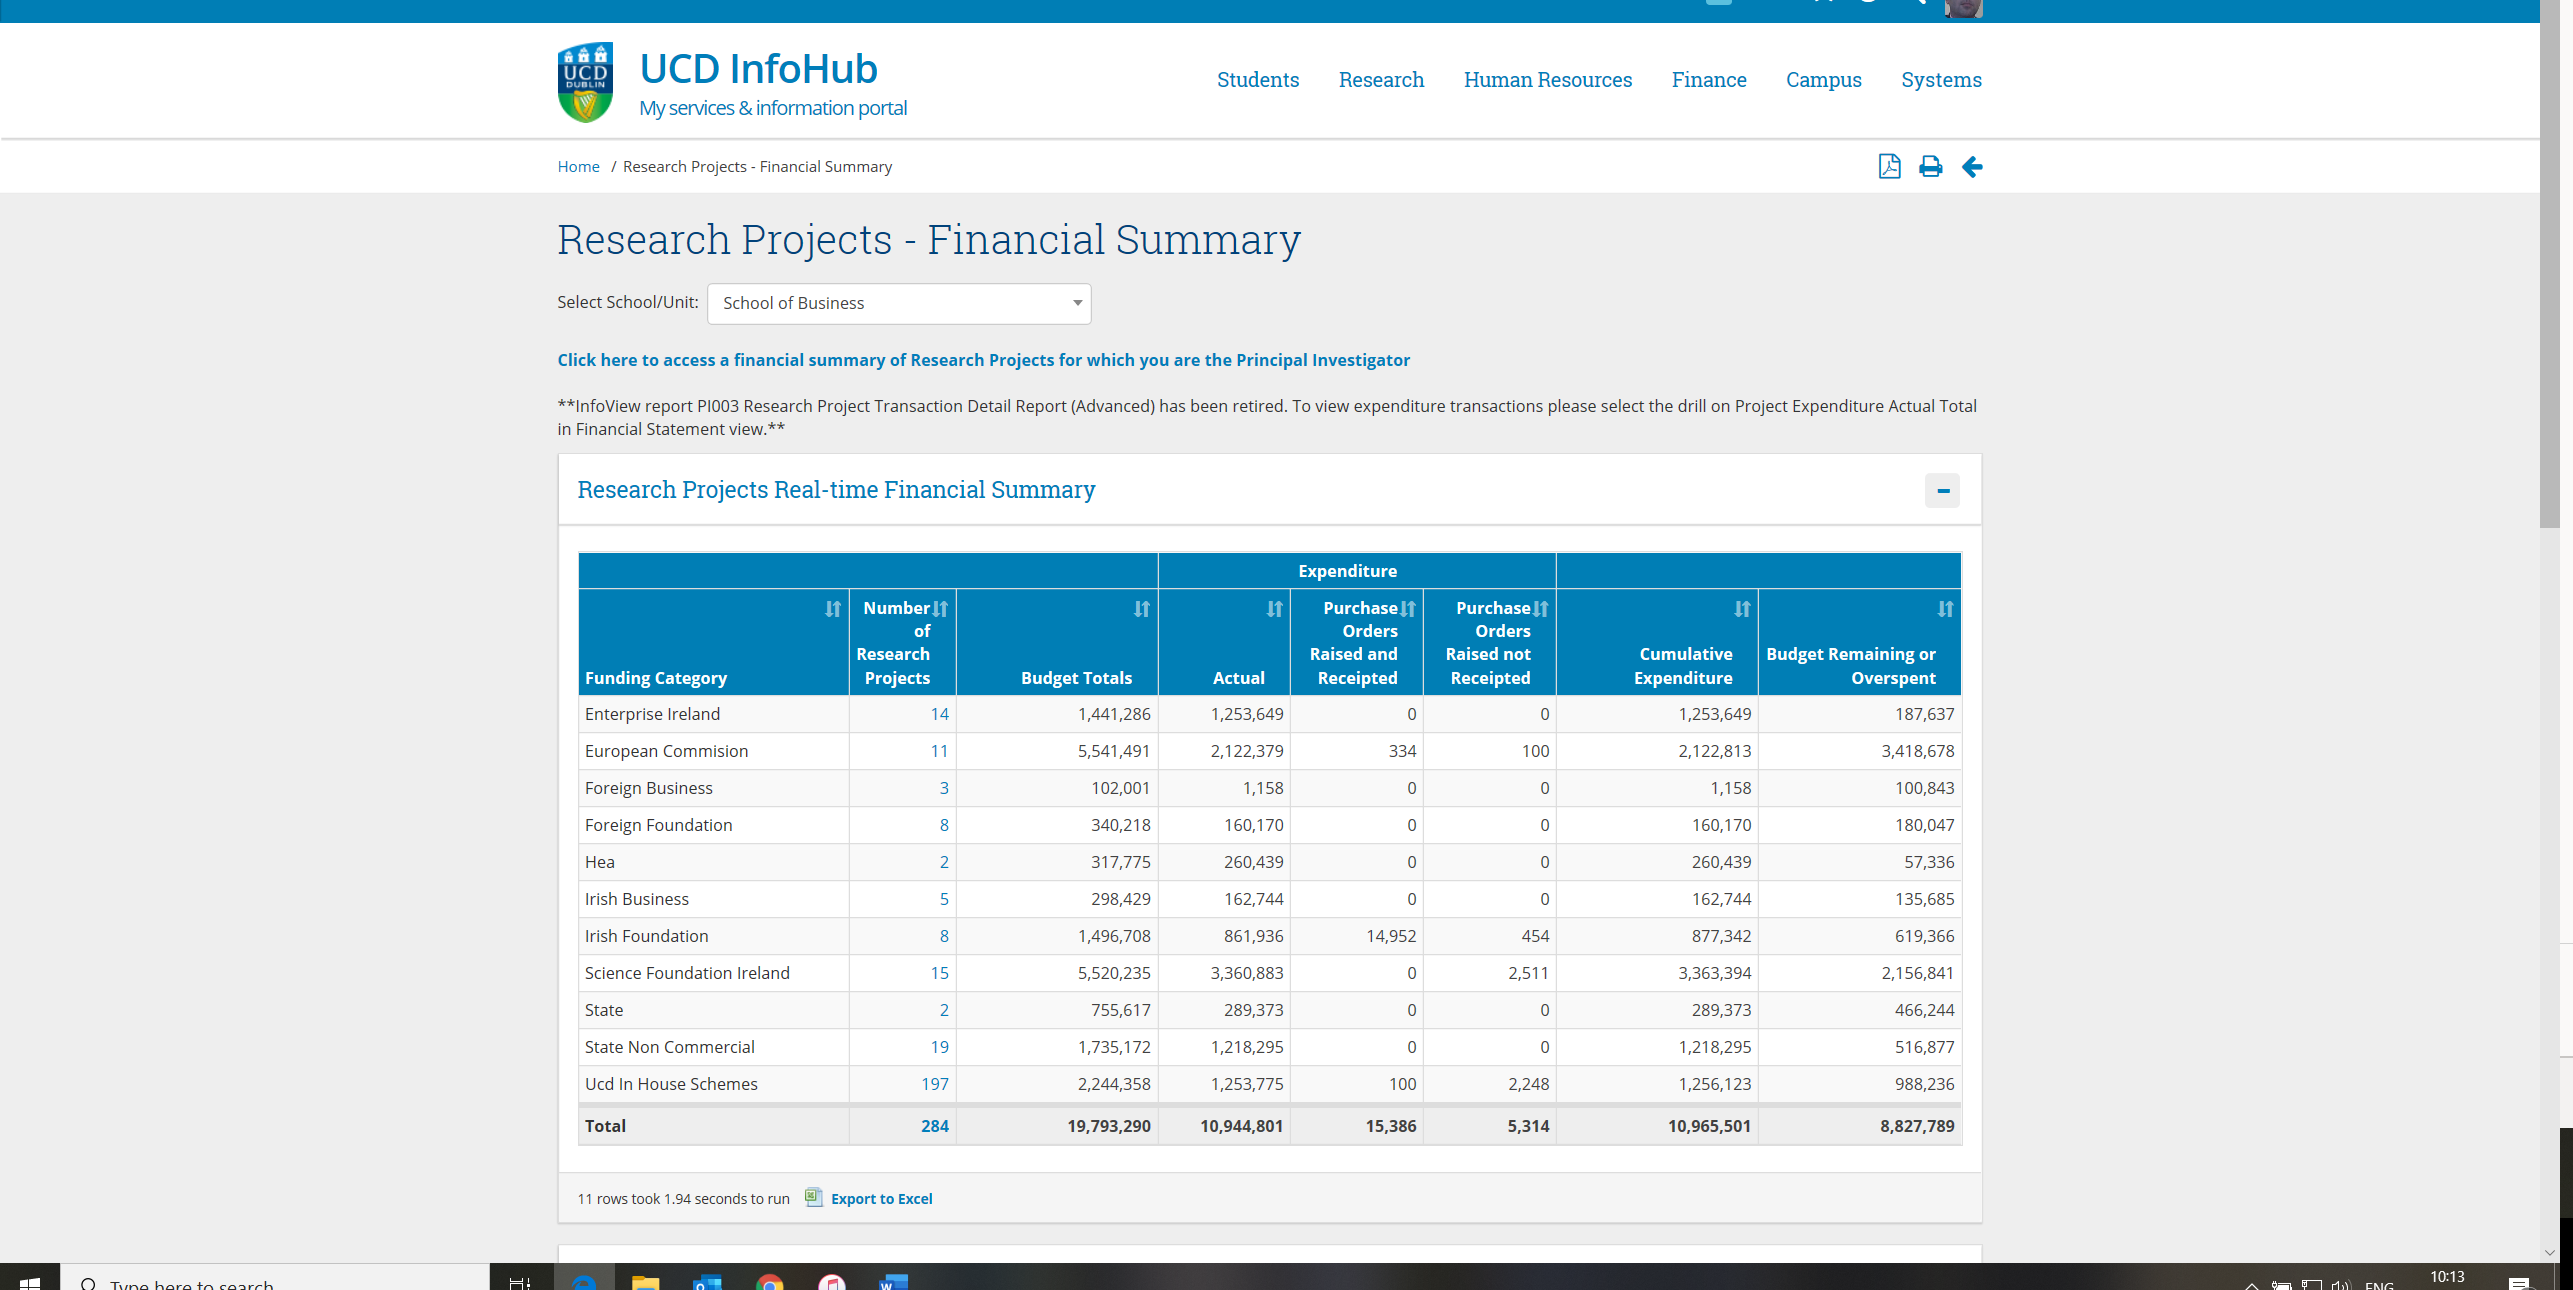Open File Explorer from the taskbar
Viewport: 2573px width, 1290px height.
pos(645,1281)
